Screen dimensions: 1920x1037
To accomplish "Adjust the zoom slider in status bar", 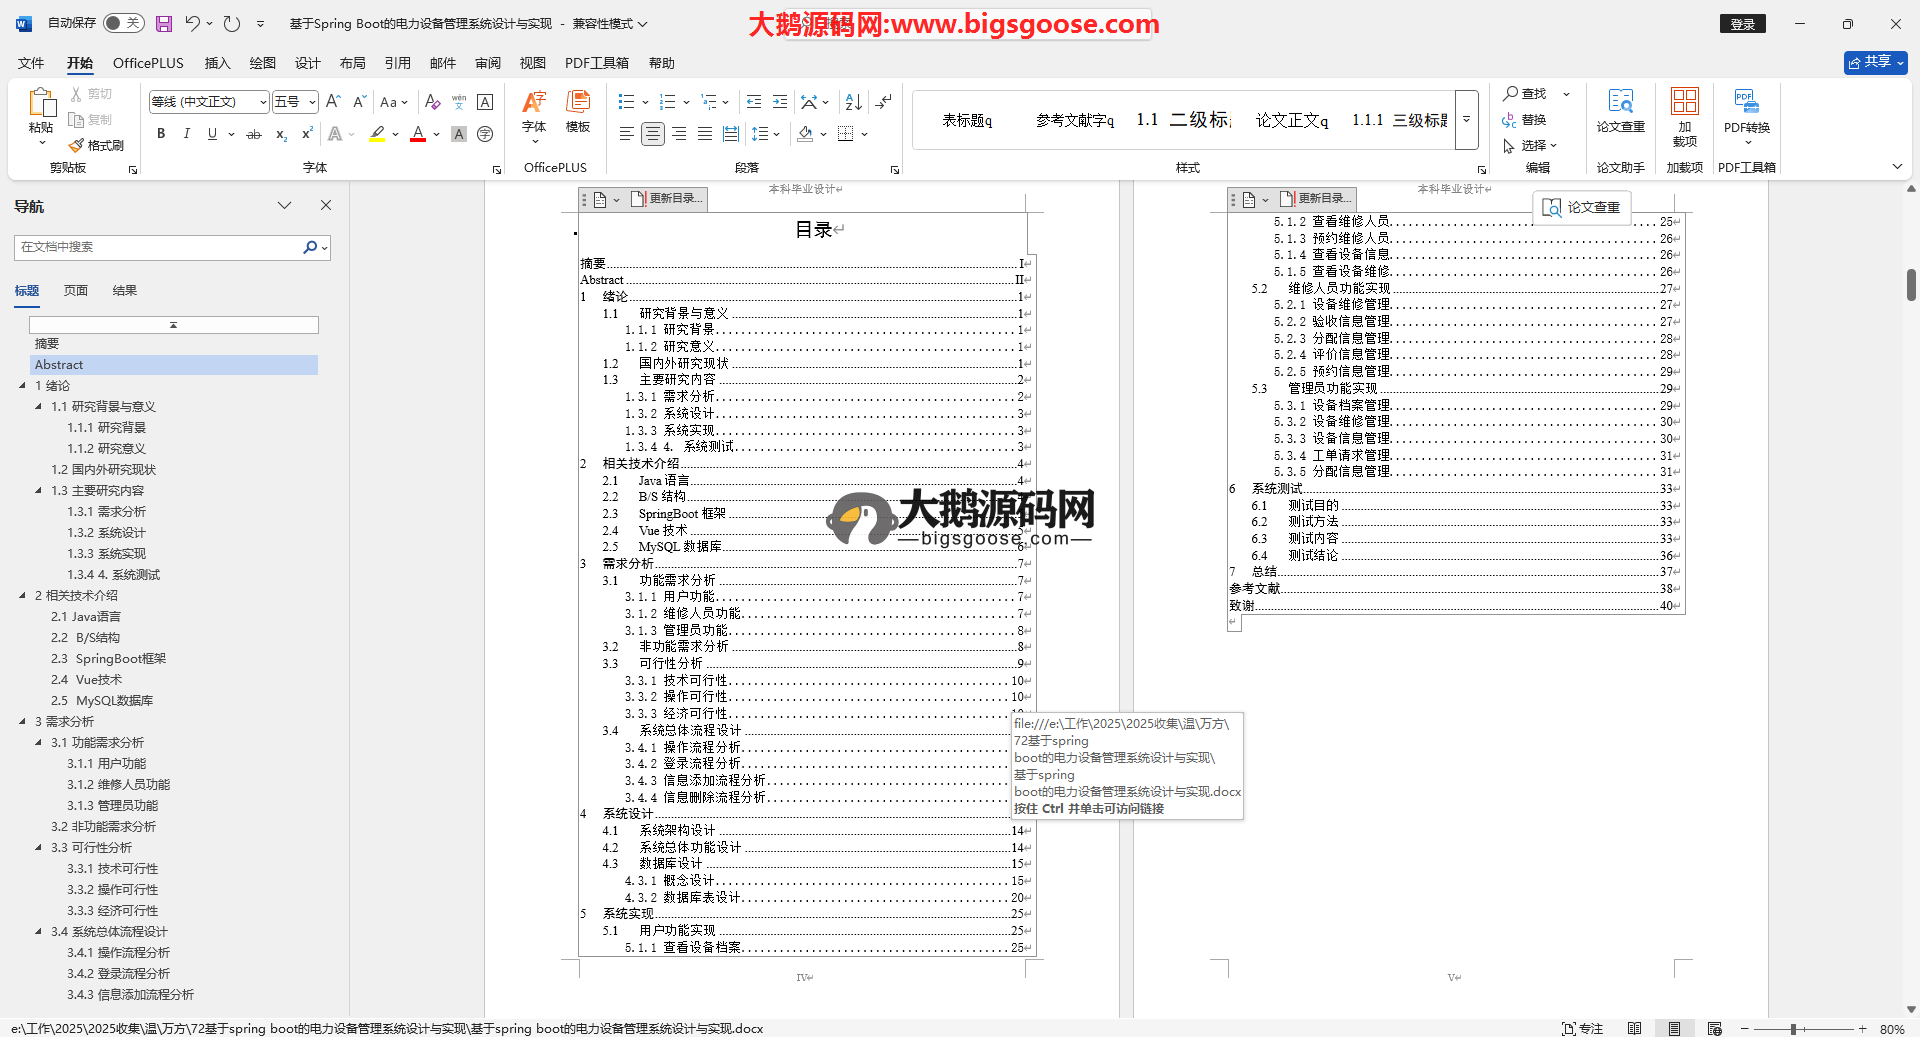I will pos(1794,1029).
